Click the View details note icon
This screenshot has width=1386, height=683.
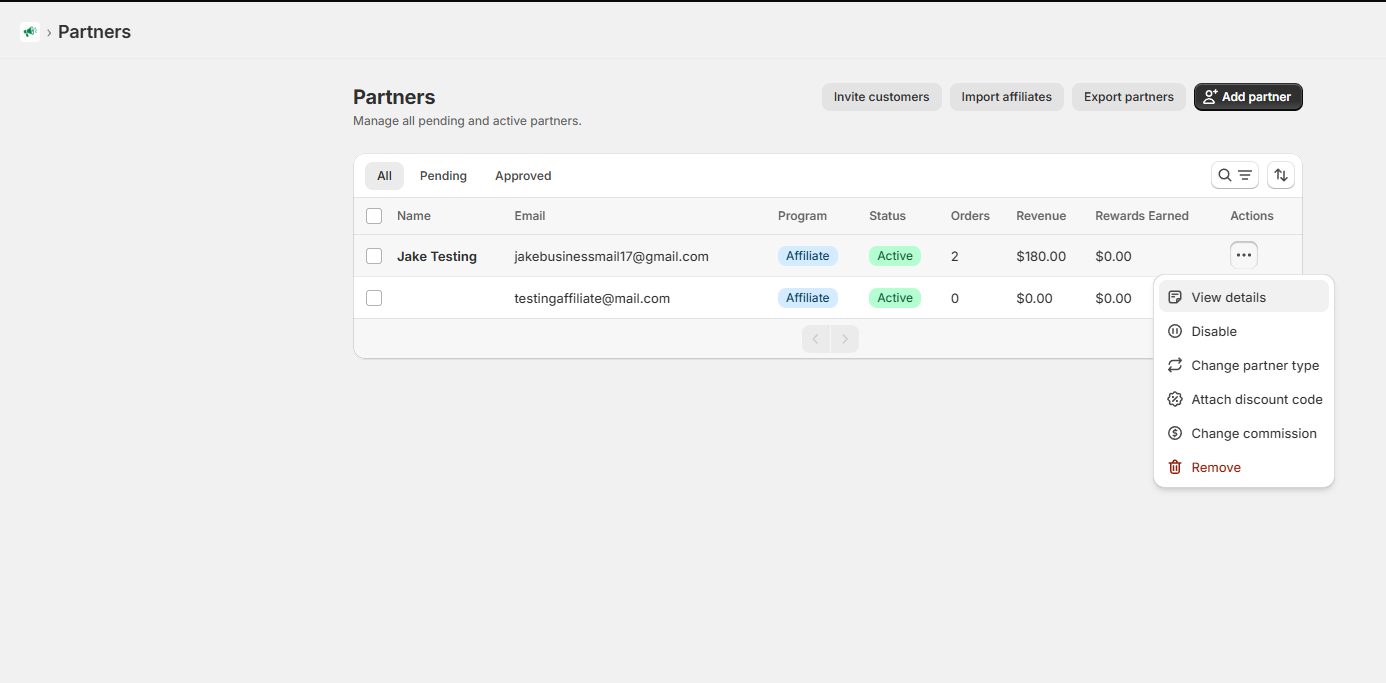tap(1175, 297)
